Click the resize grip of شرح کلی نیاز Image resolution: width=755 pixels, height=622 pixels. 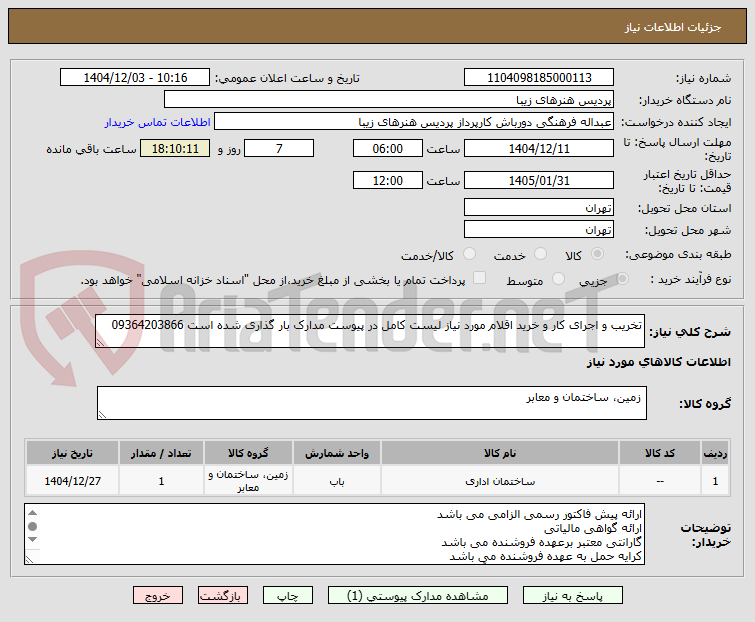[x=100, y=343]
